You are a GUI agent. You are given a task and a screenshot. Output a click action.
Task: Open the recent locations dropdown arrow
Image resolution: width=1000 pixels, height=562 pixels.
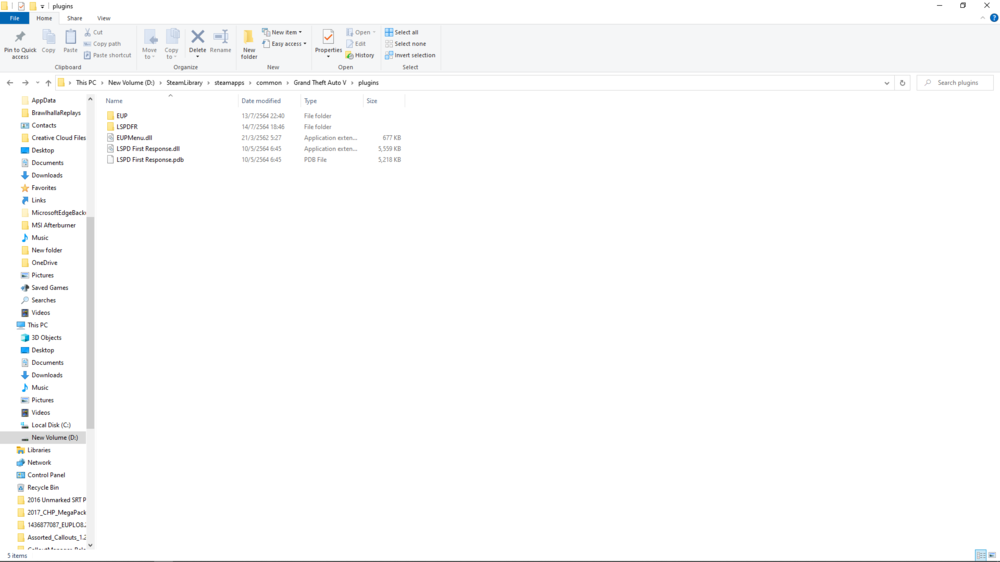(37, 83)
